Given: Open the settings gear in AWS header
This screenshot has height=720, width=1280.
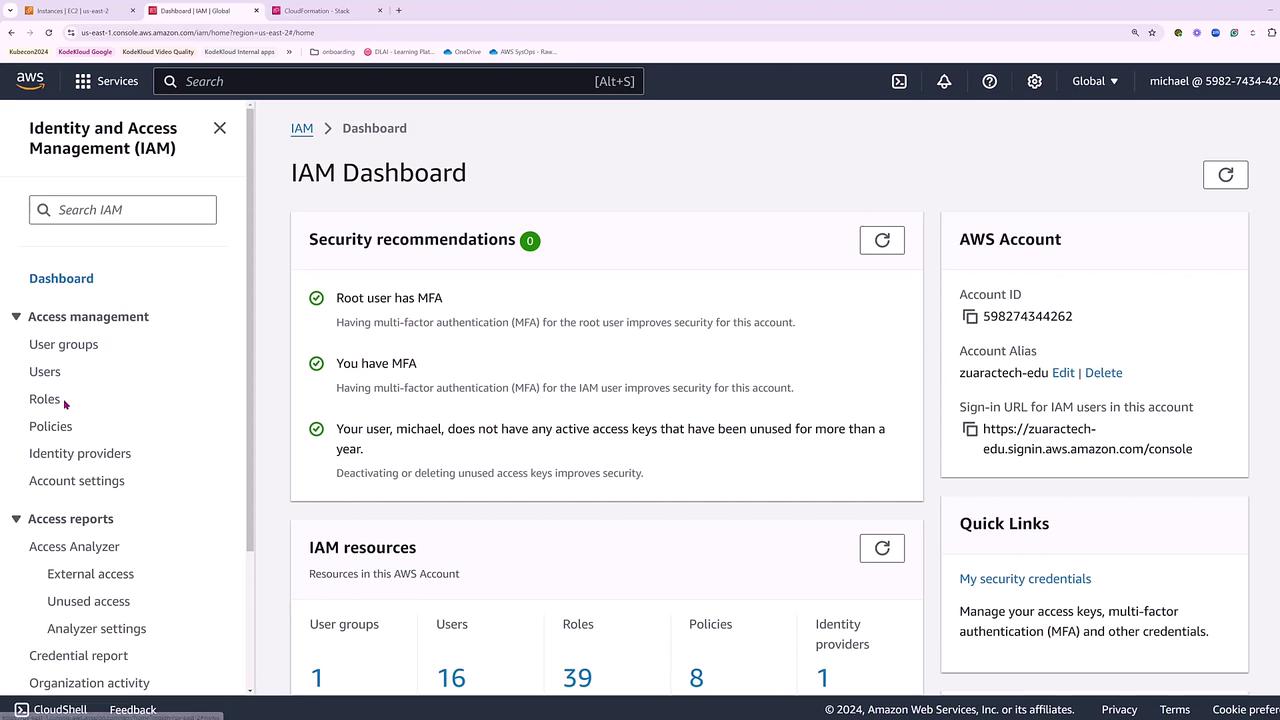Looking at the screenshot, I should tap(1034, 81).
